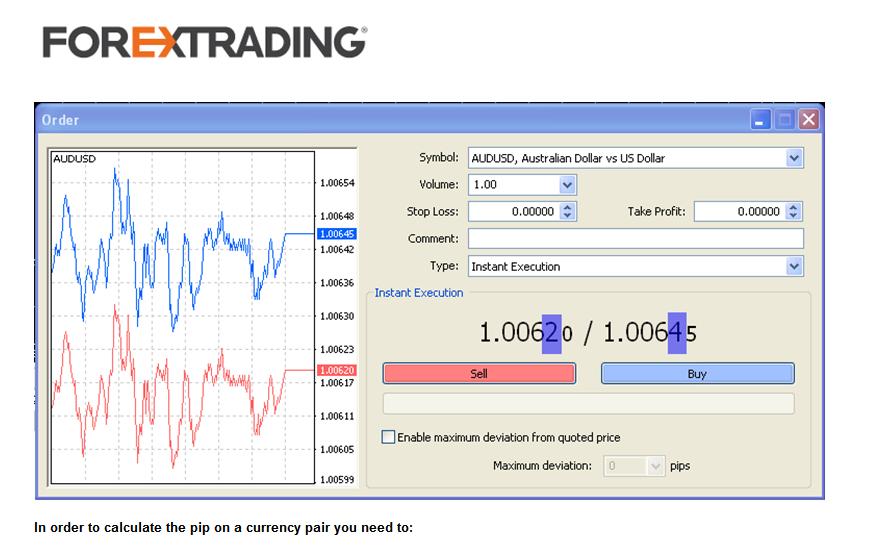Click the AUDUSD label on the chart

(73, 159)
